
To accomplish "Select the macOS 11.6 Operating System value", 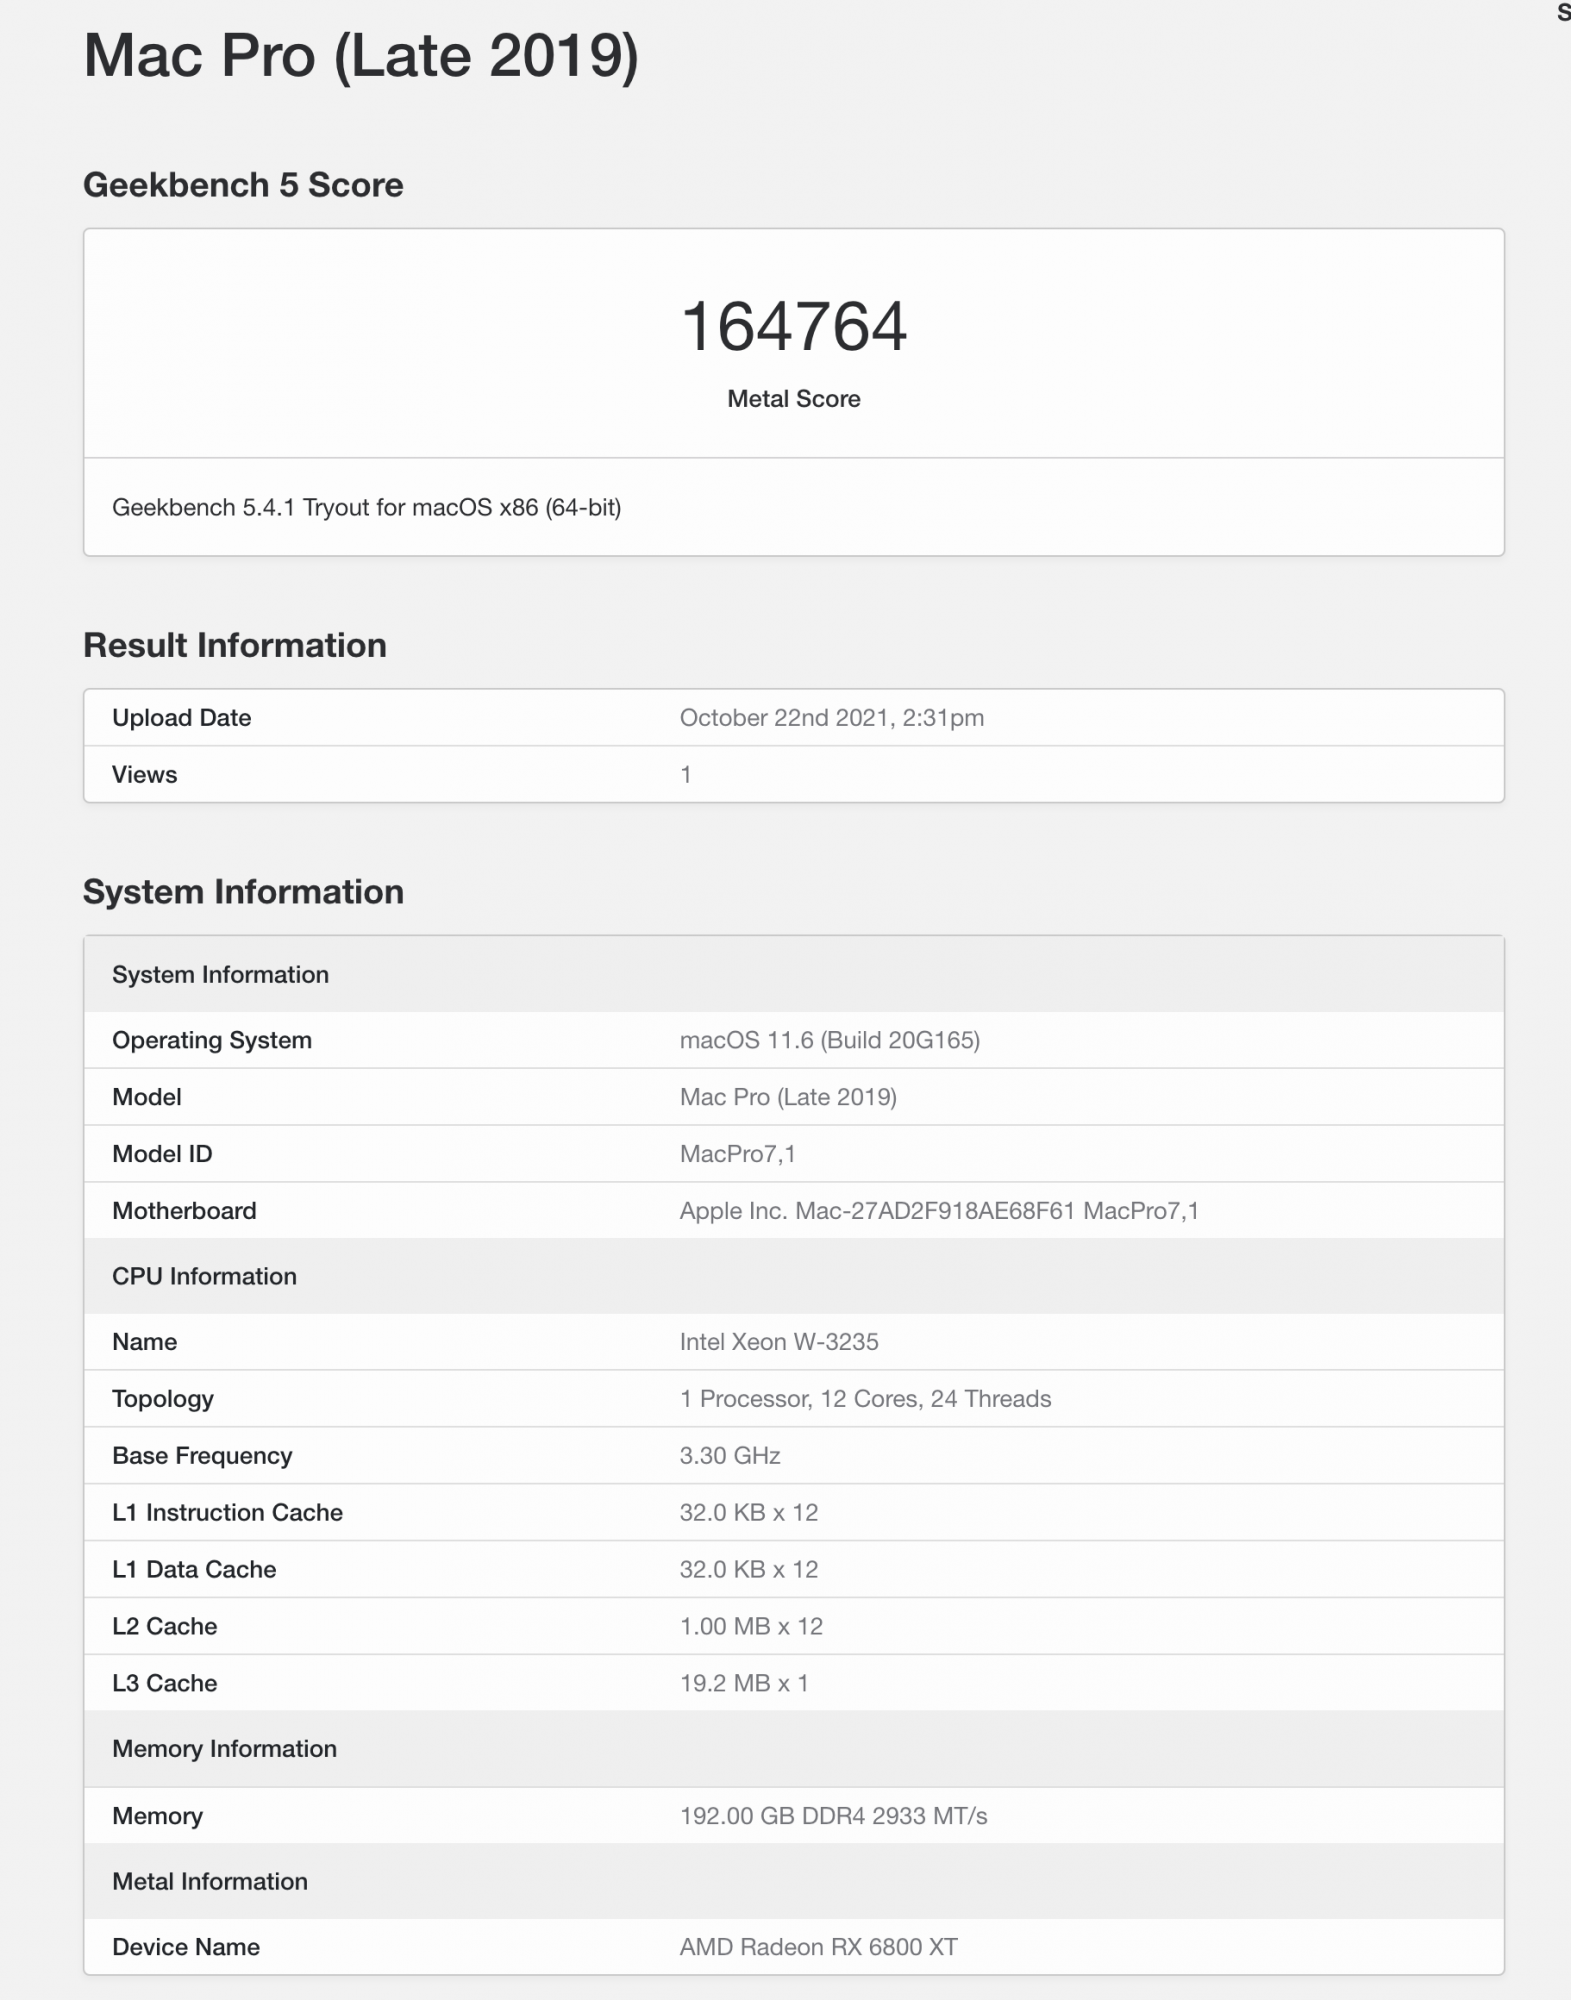I will [x=830, y=1040].
